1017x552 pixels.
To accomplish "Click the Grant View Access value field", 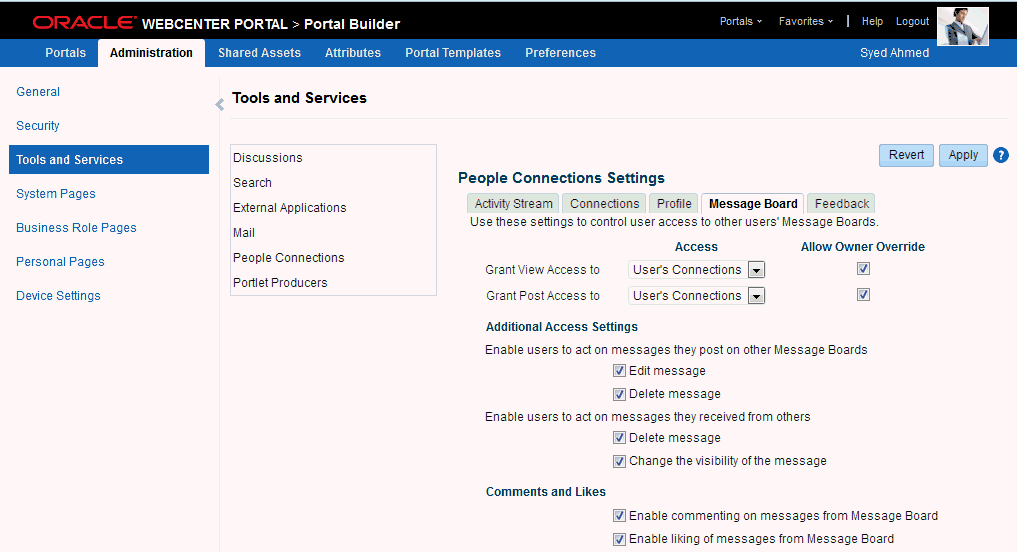I will 688,270.
